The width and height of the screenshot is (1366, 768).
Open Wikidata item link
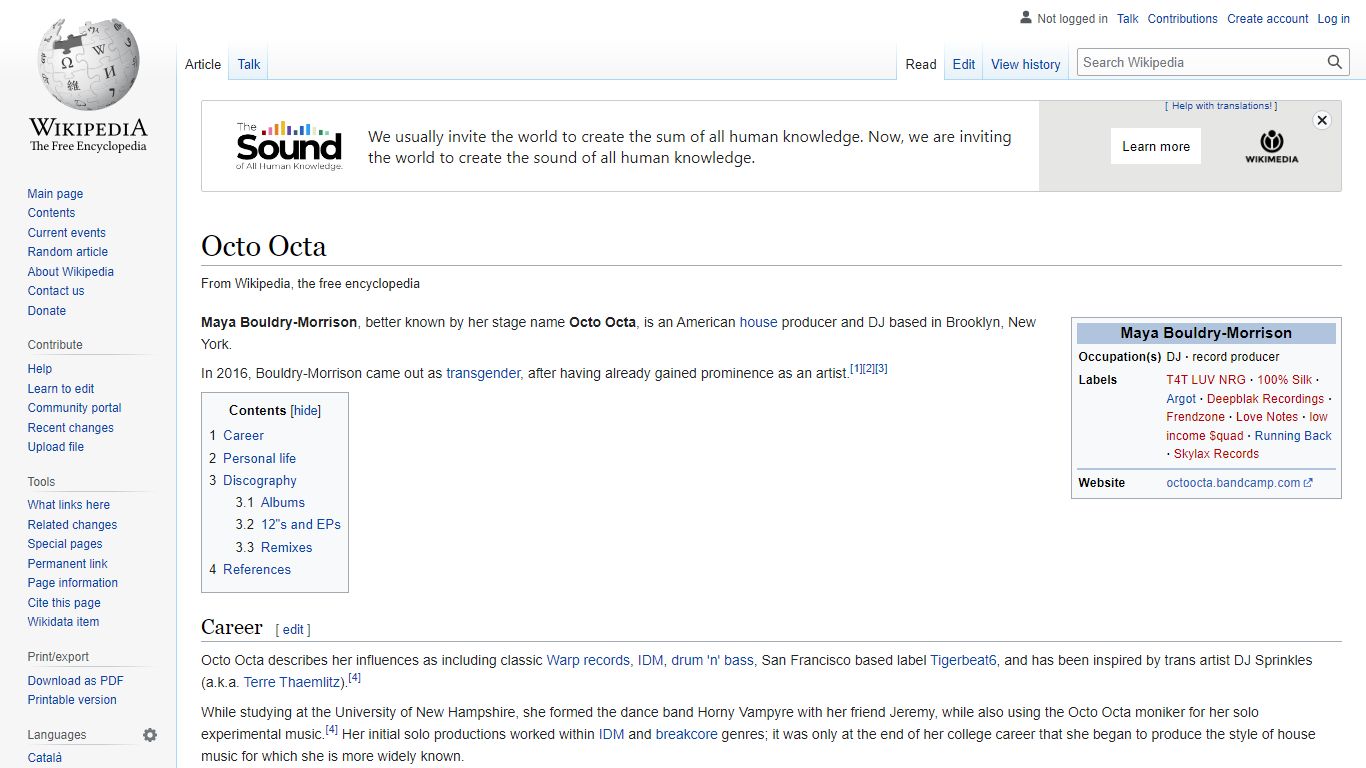[63, 622]
